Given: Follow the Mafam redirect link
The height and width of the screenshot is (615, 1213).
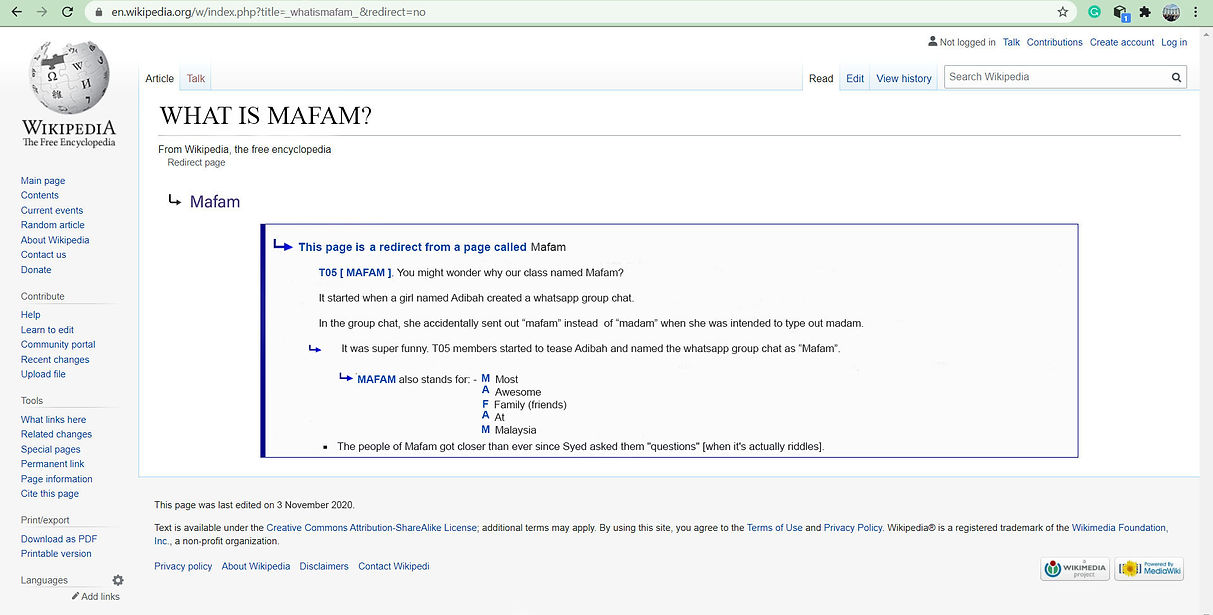Looking at the screenshot, I should click(215, 202).
